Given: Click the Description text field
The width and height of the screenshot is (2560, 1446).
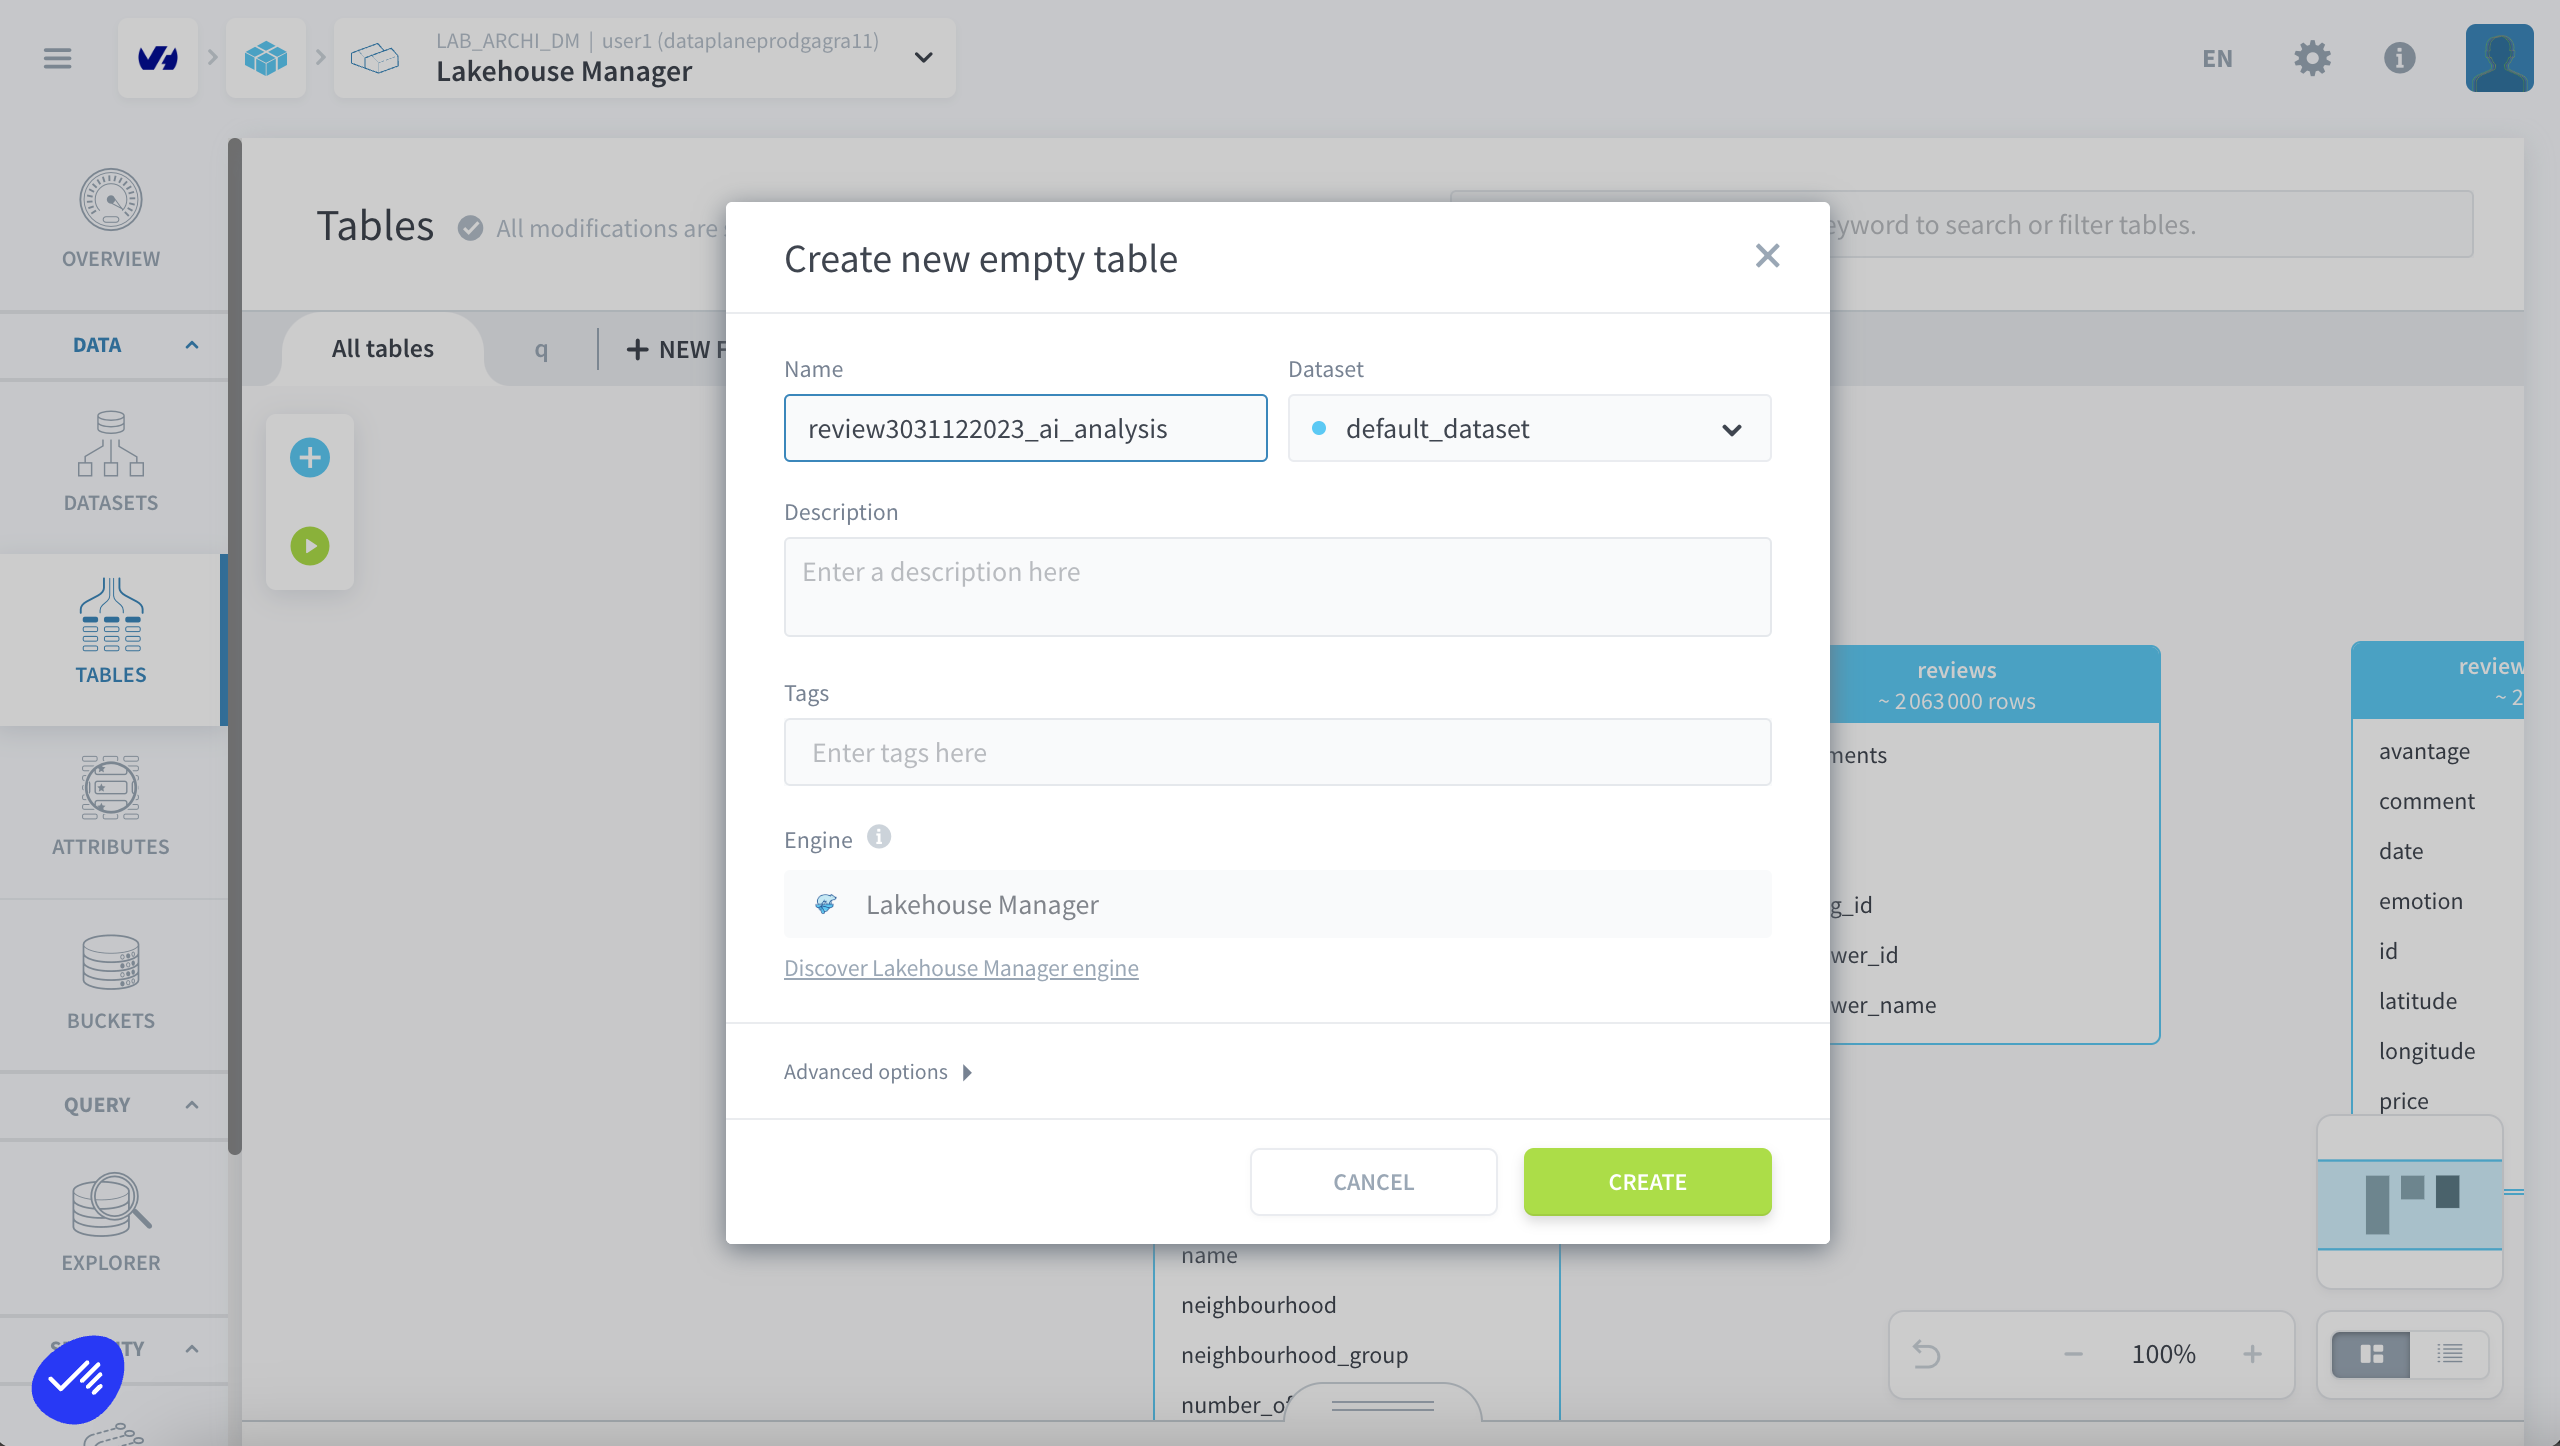Looking at the screenshot, I should click(1277, 587).
